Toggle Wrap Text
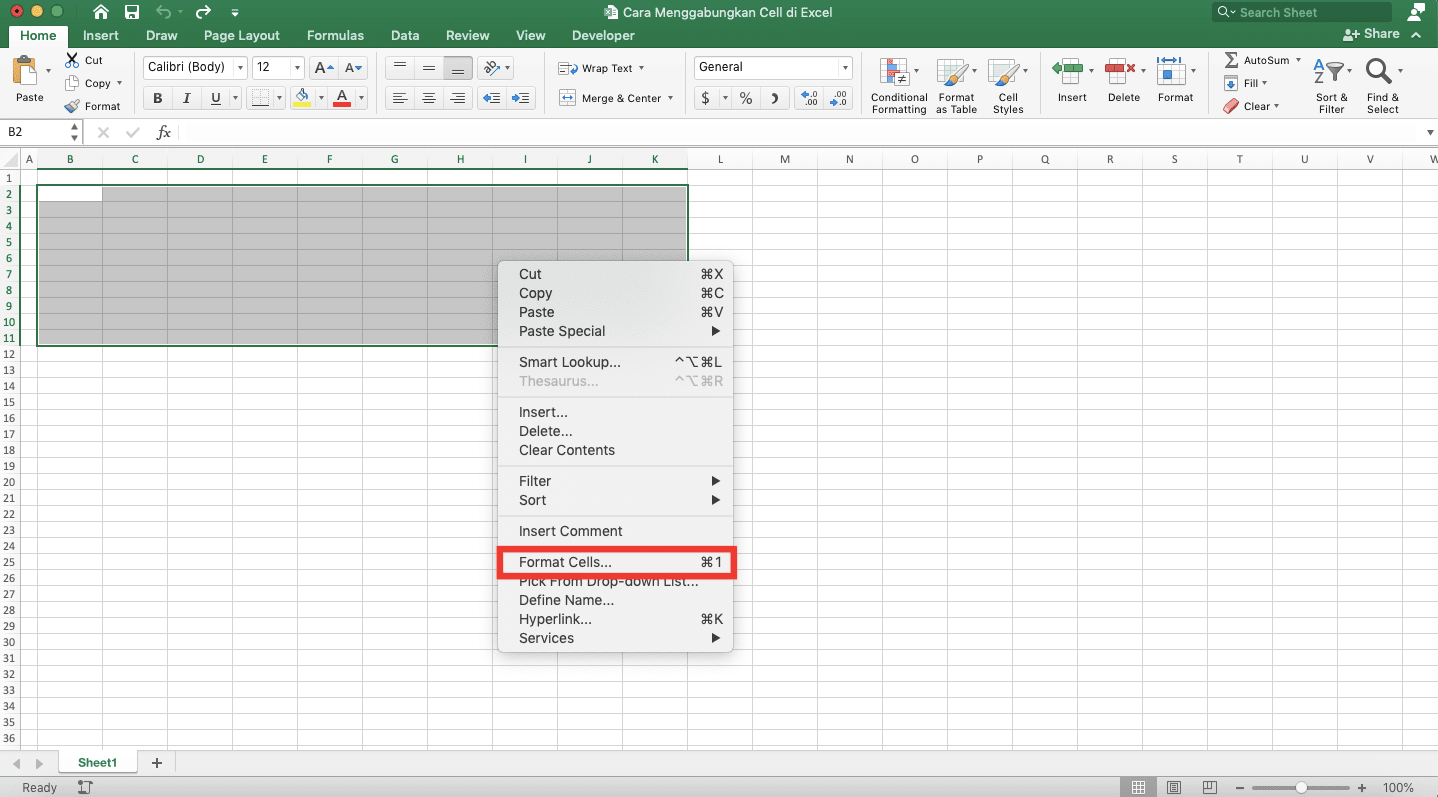The image size is (1438, 797). (601, 68)
